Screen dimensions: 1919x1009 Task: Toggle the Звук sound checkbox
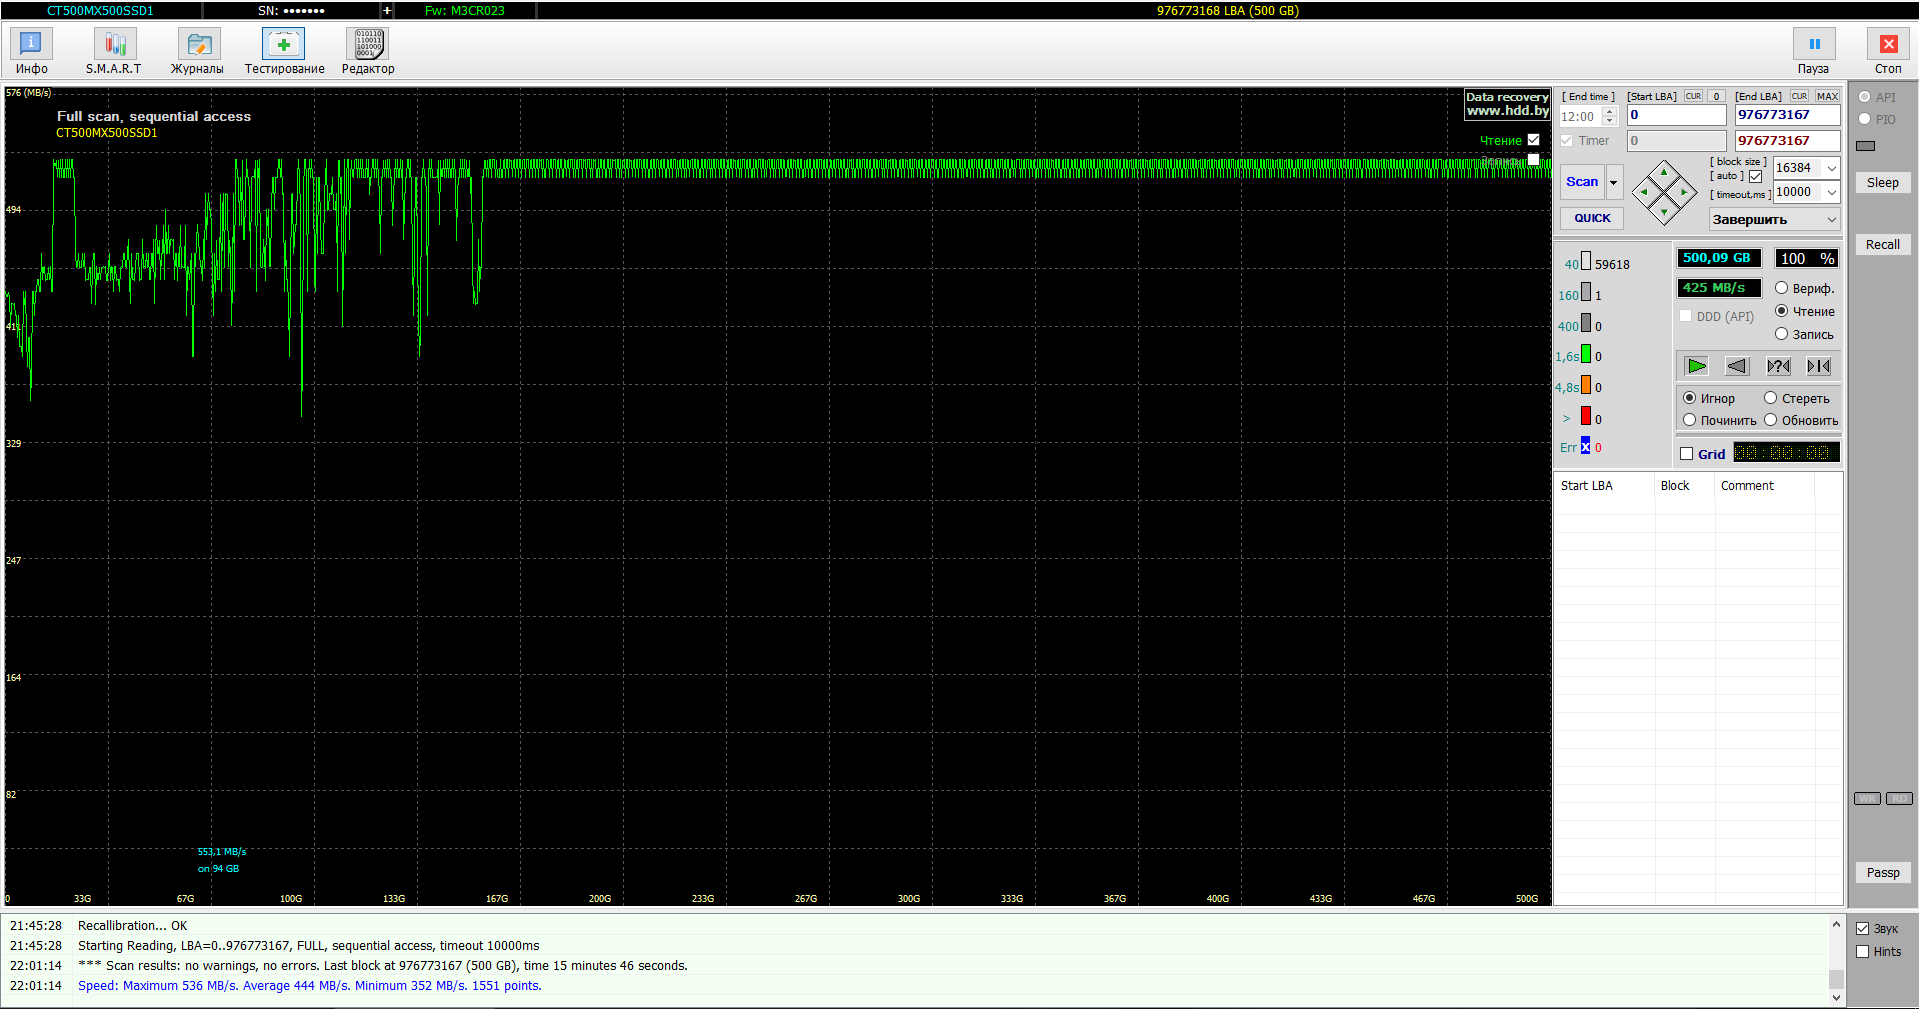click(1862, 929)
